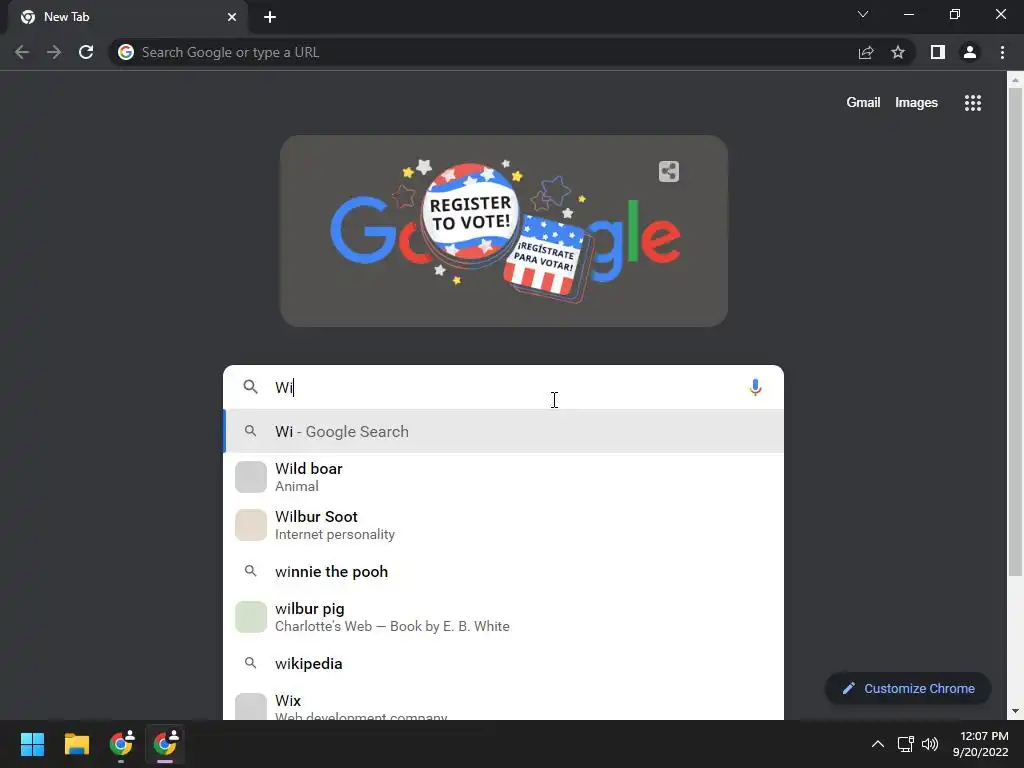Click the magnifier beside wikipedia
The image size is (1024, 768).
click(x=250, y=663)
